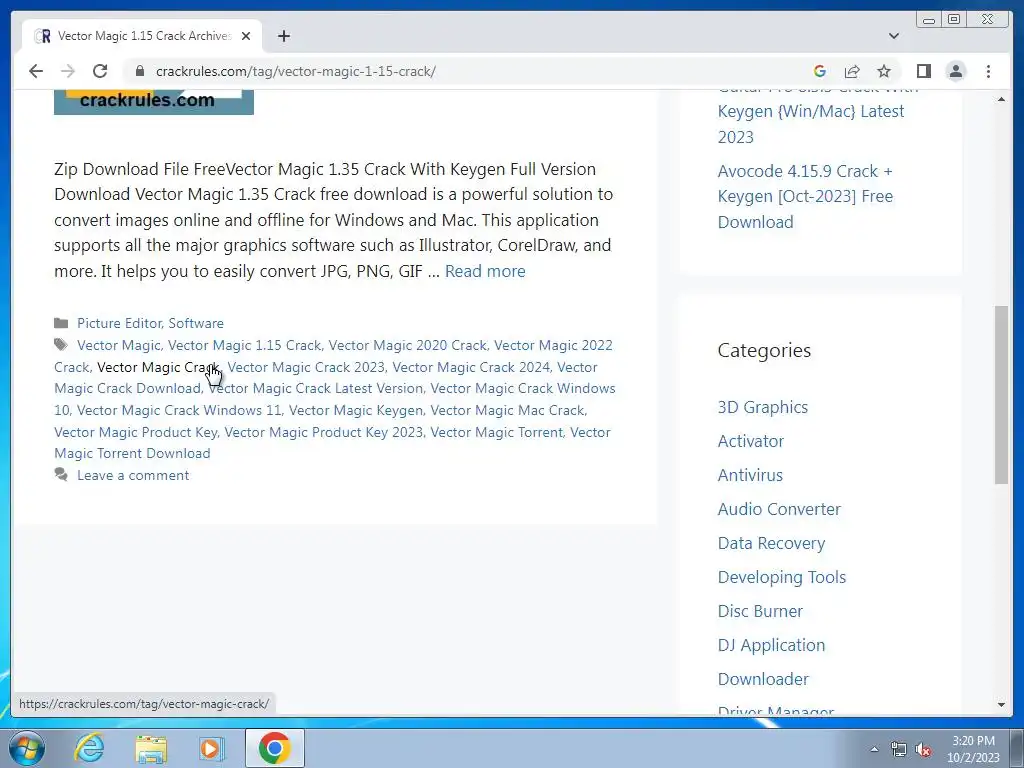Open the Read more link

click(x=485, y=271)
